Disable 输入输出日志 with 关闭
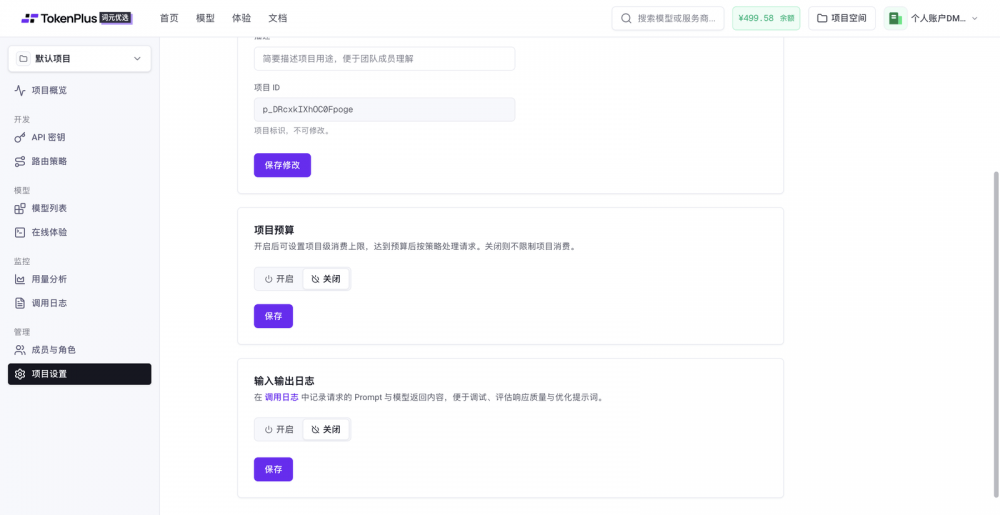Image resolution: width=1000 pixels, height=515 pixels. [326, 430]
